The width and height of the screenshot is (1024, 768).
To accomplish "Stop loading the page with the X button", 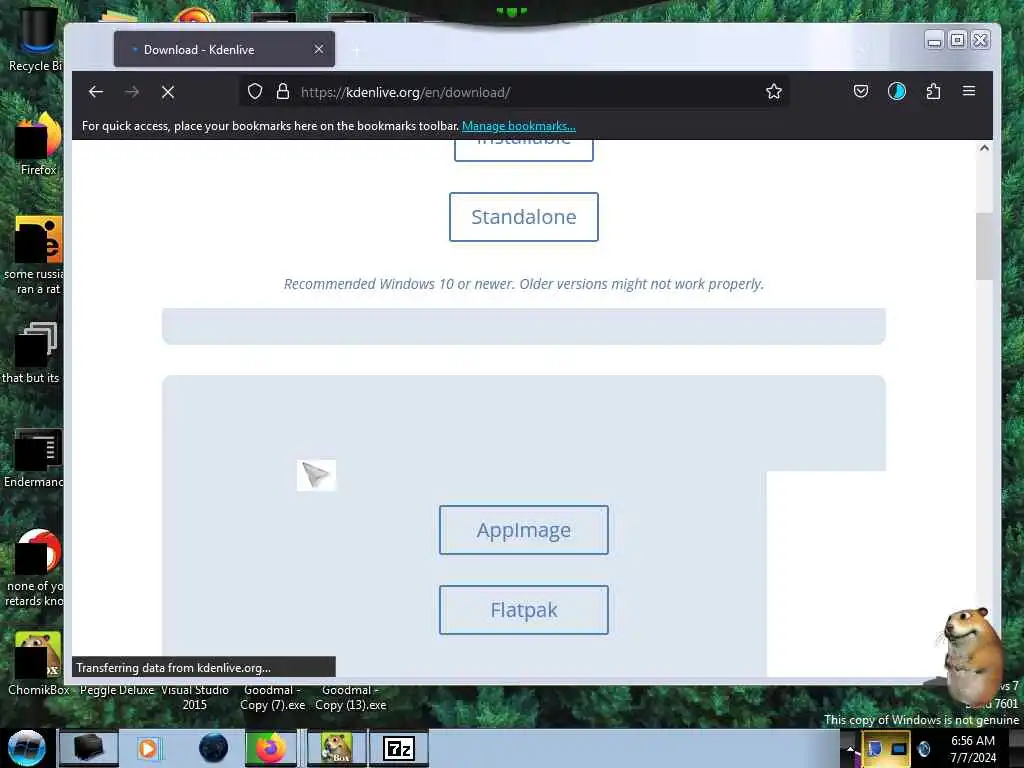I will tap(168, 92).
